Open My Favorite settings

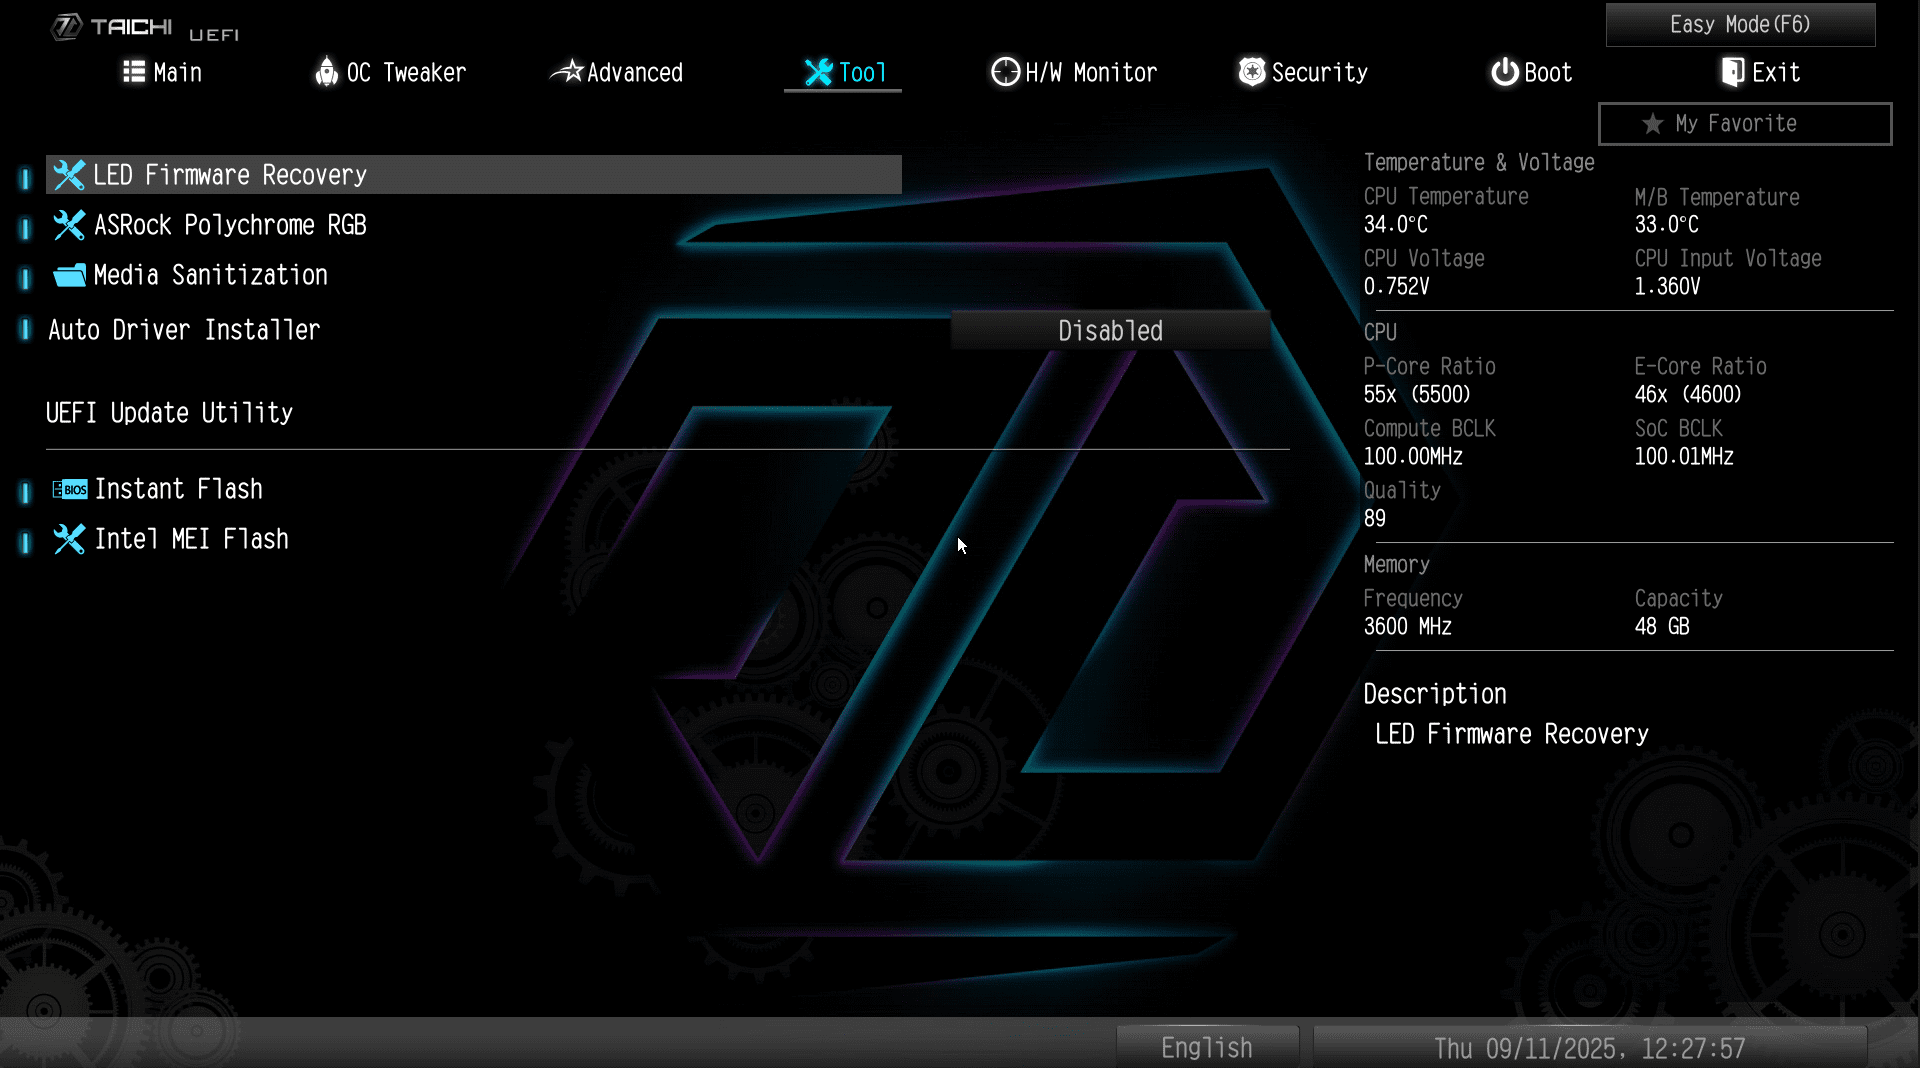point(1745,124)
